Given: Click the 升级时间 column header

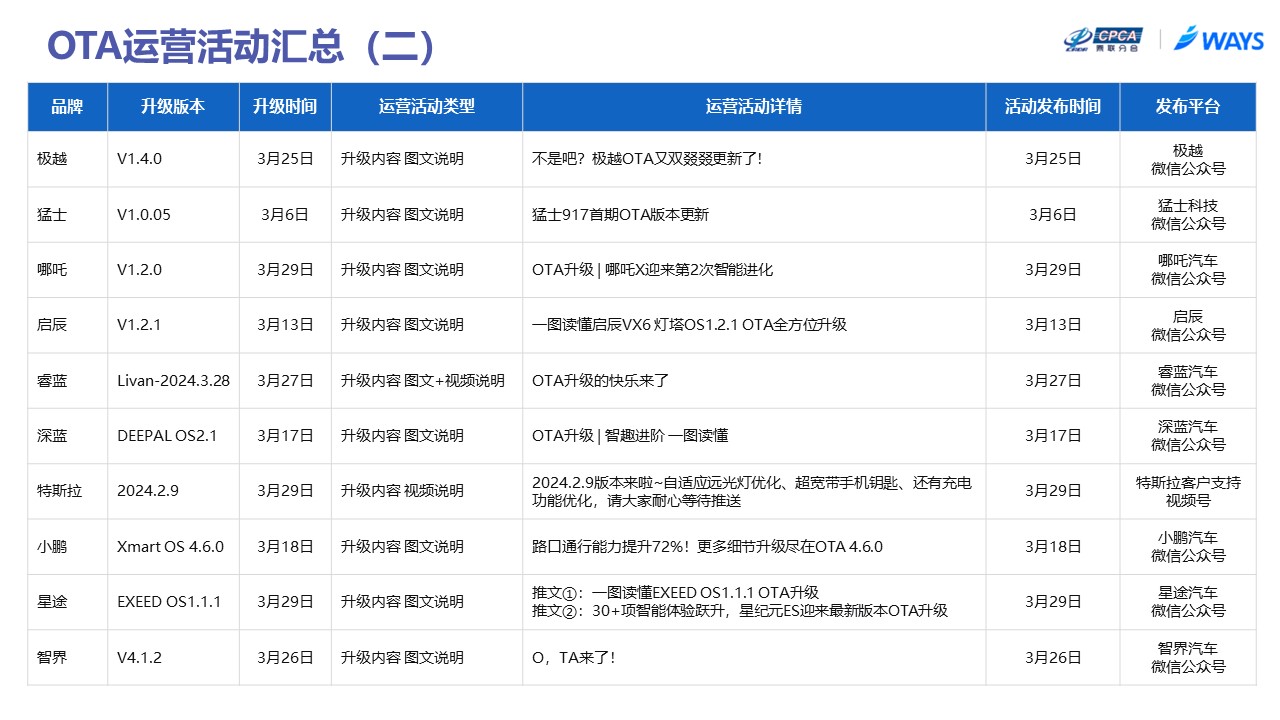Looking at the screenshot, I should click(285, 107).
